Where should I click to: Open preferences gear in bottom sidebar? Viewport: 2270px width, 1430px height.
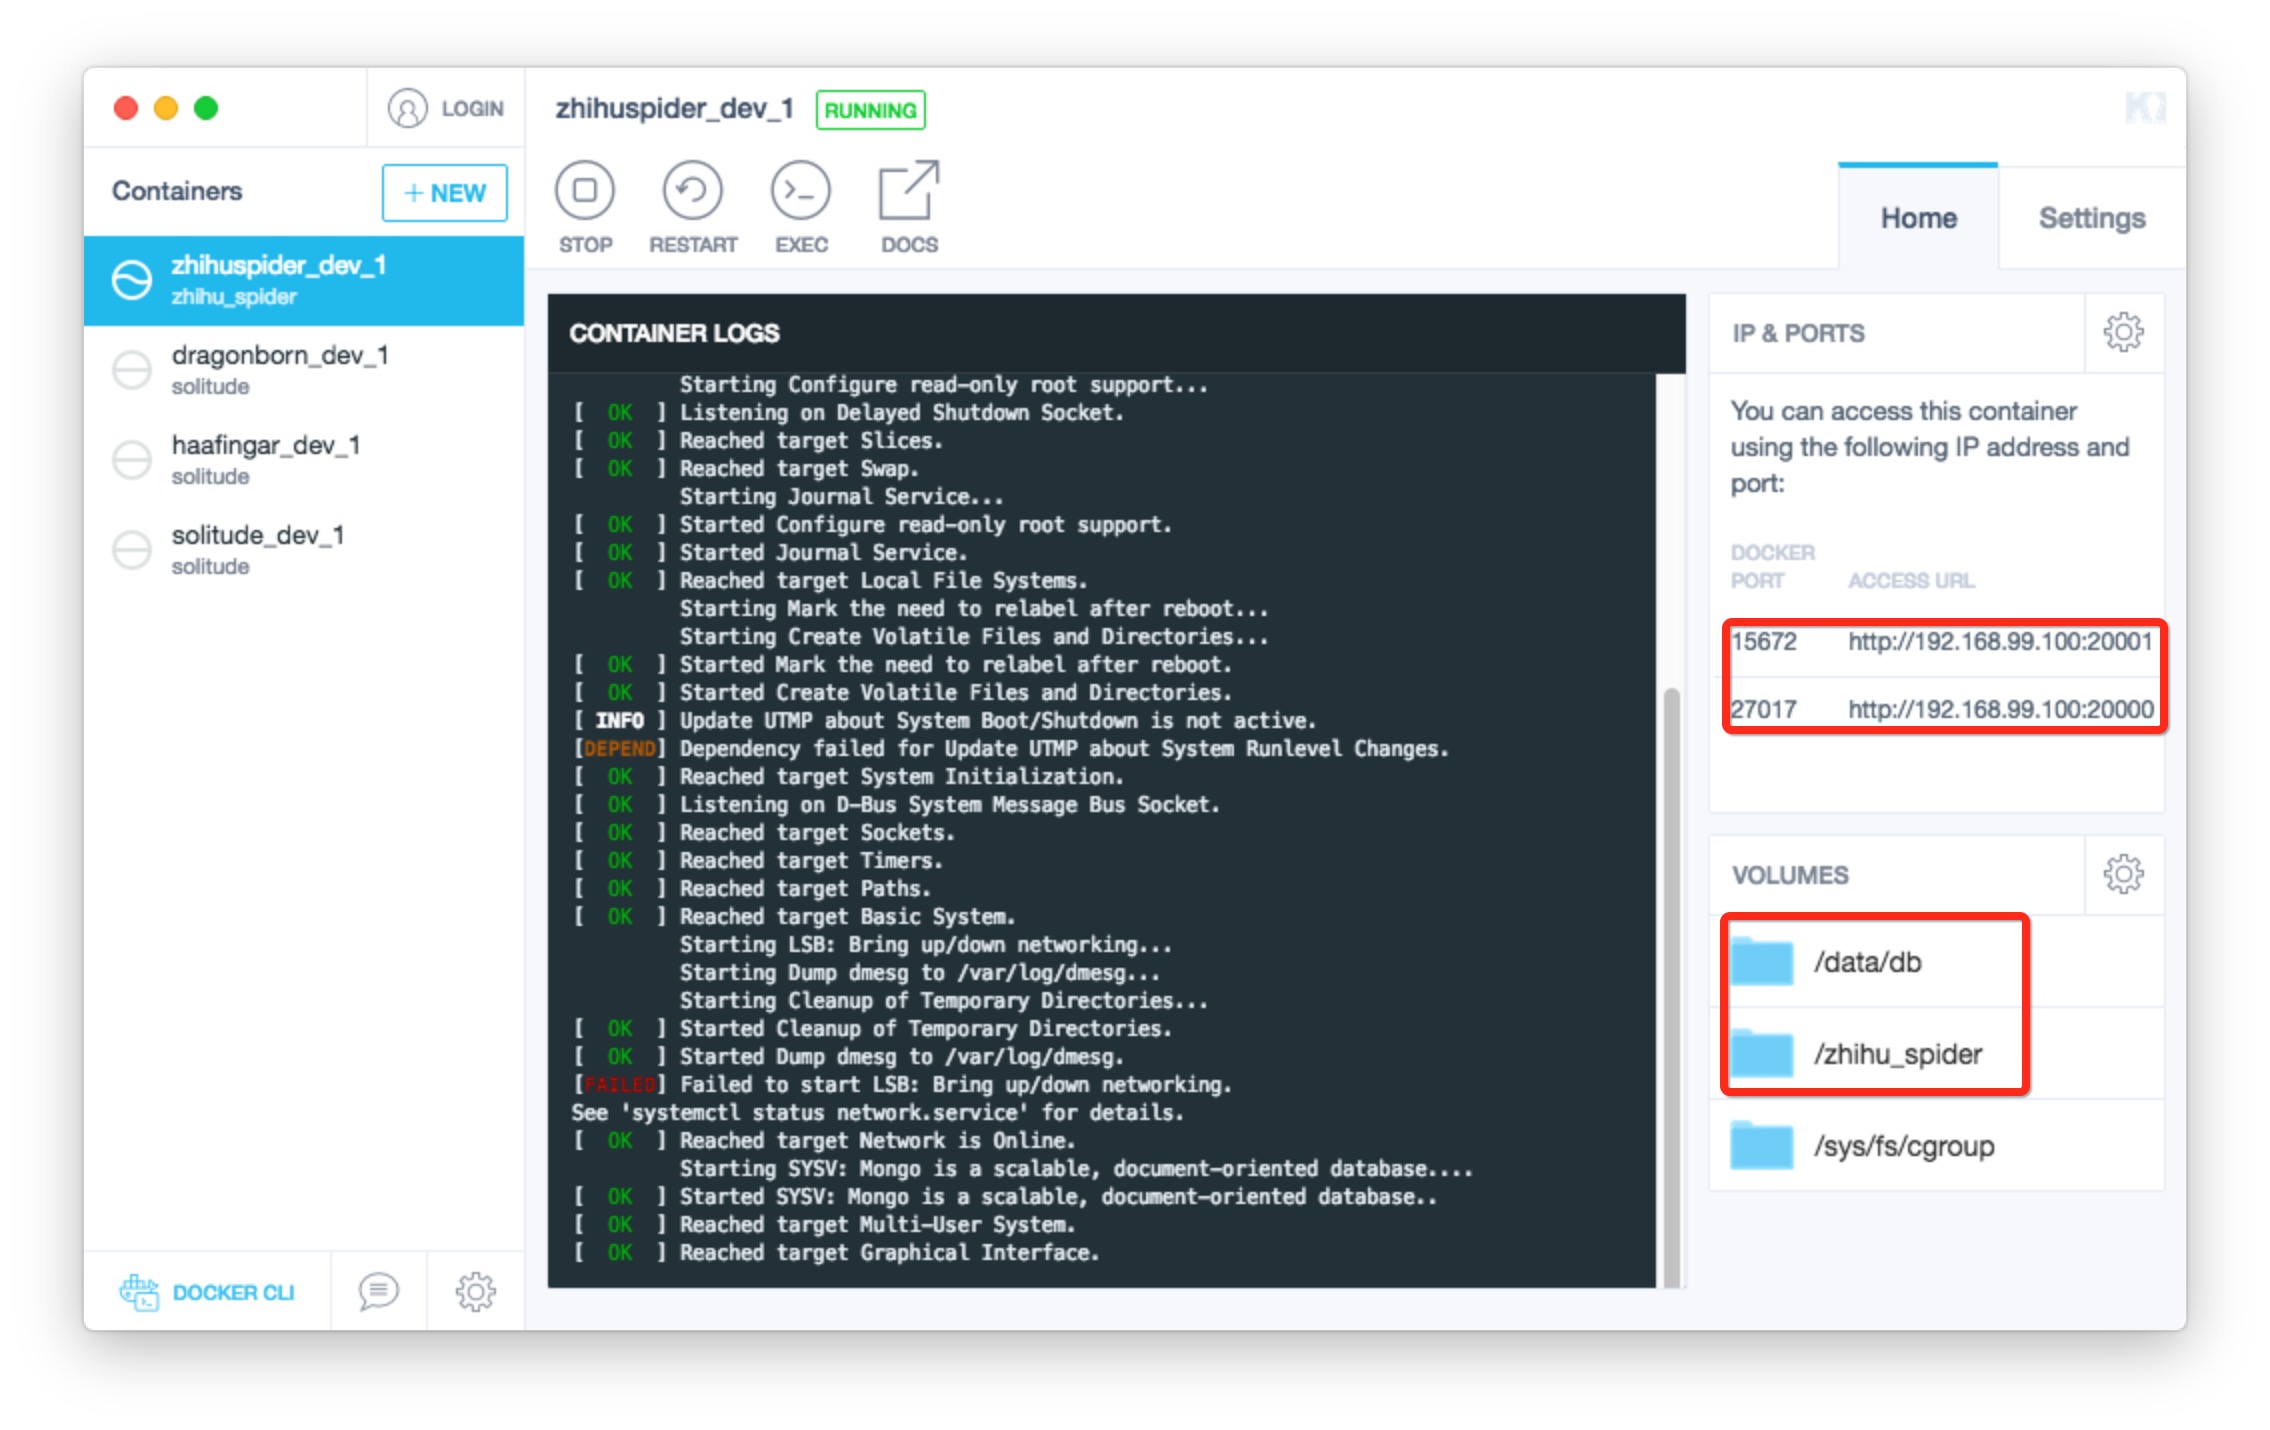tap(475, 1291)
